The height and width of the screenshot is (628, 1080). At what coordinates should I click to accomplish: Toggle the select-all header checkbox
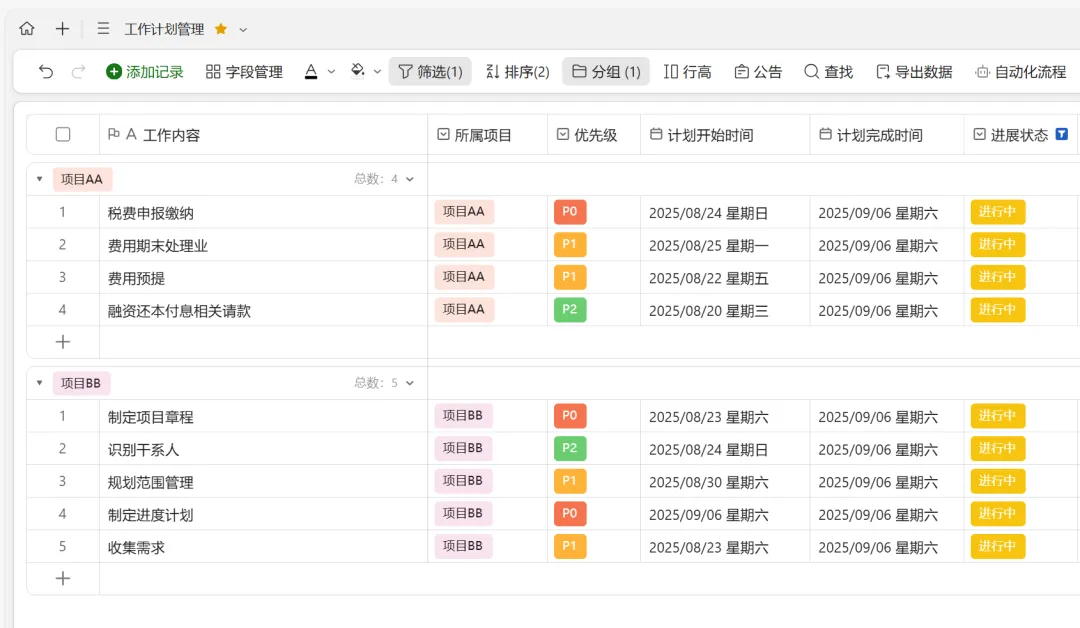coord(63,135)
